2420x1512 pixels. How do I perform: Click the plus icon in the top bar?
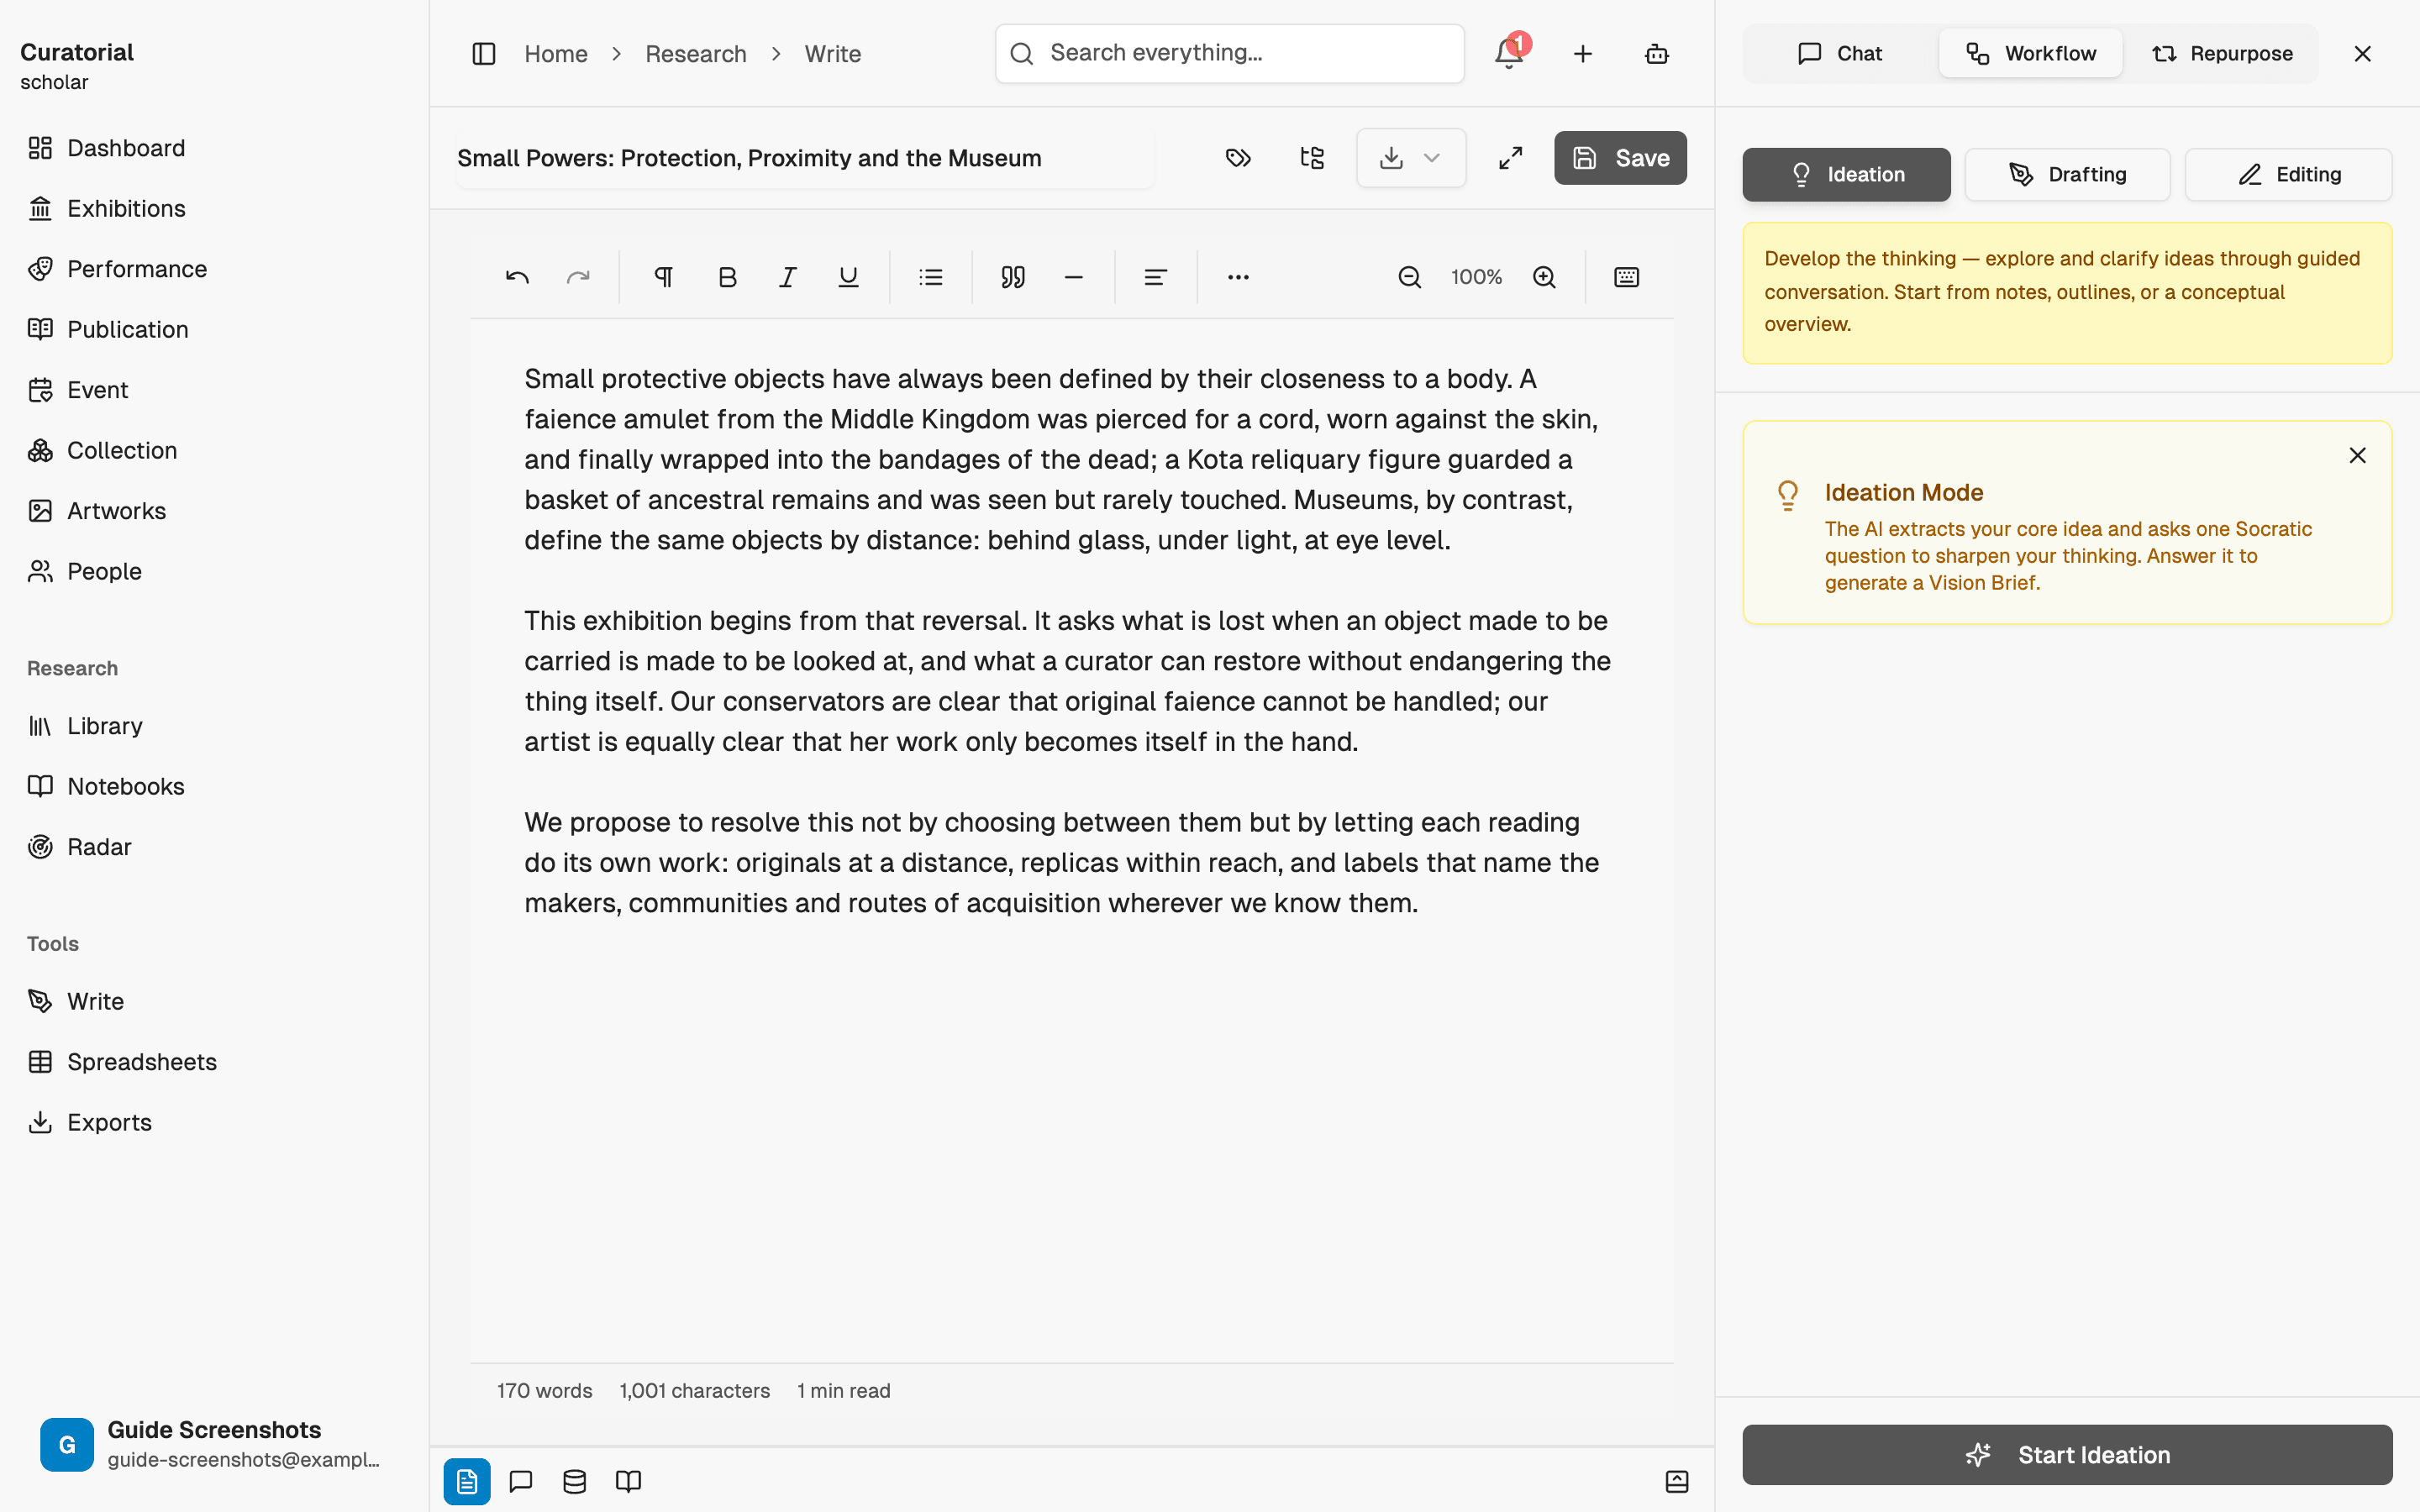1583,54
